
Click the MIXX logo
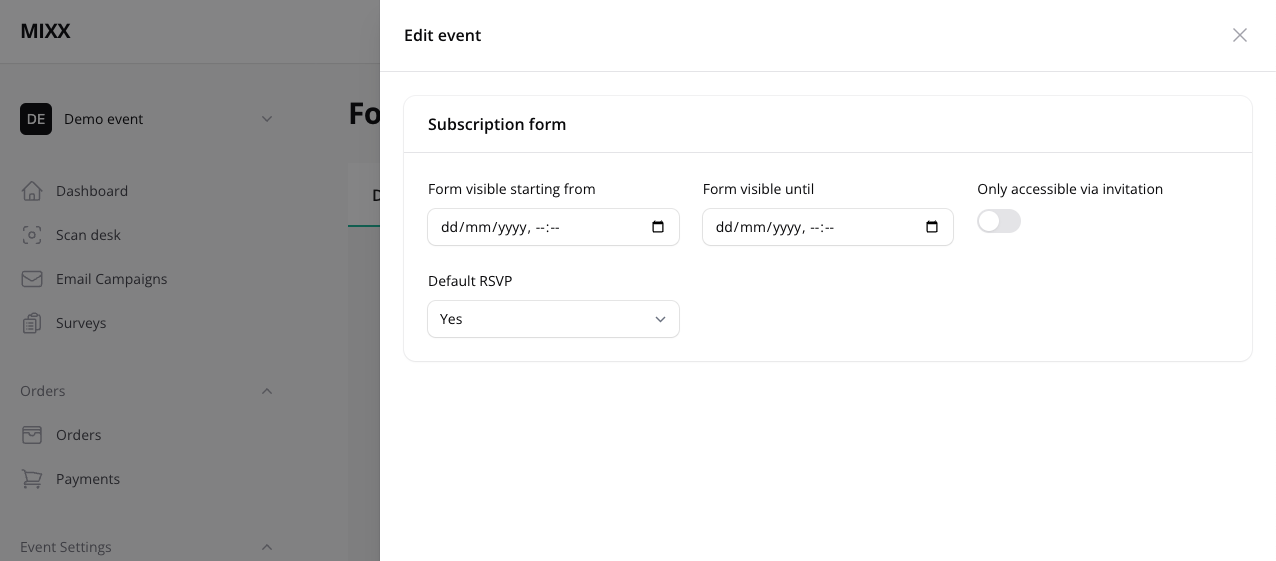tap(45, 31)
